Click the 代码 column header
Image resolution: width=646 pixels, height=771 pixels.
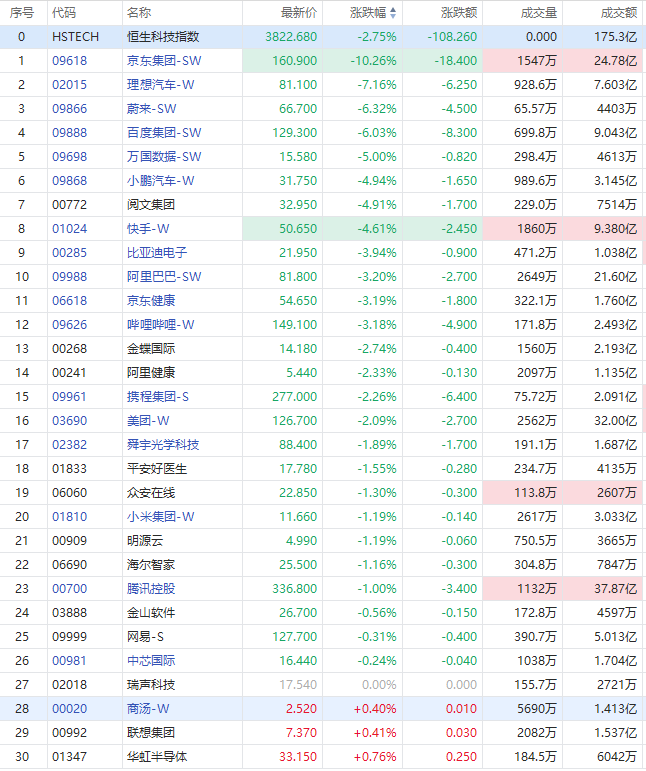[x=64, y=13]
